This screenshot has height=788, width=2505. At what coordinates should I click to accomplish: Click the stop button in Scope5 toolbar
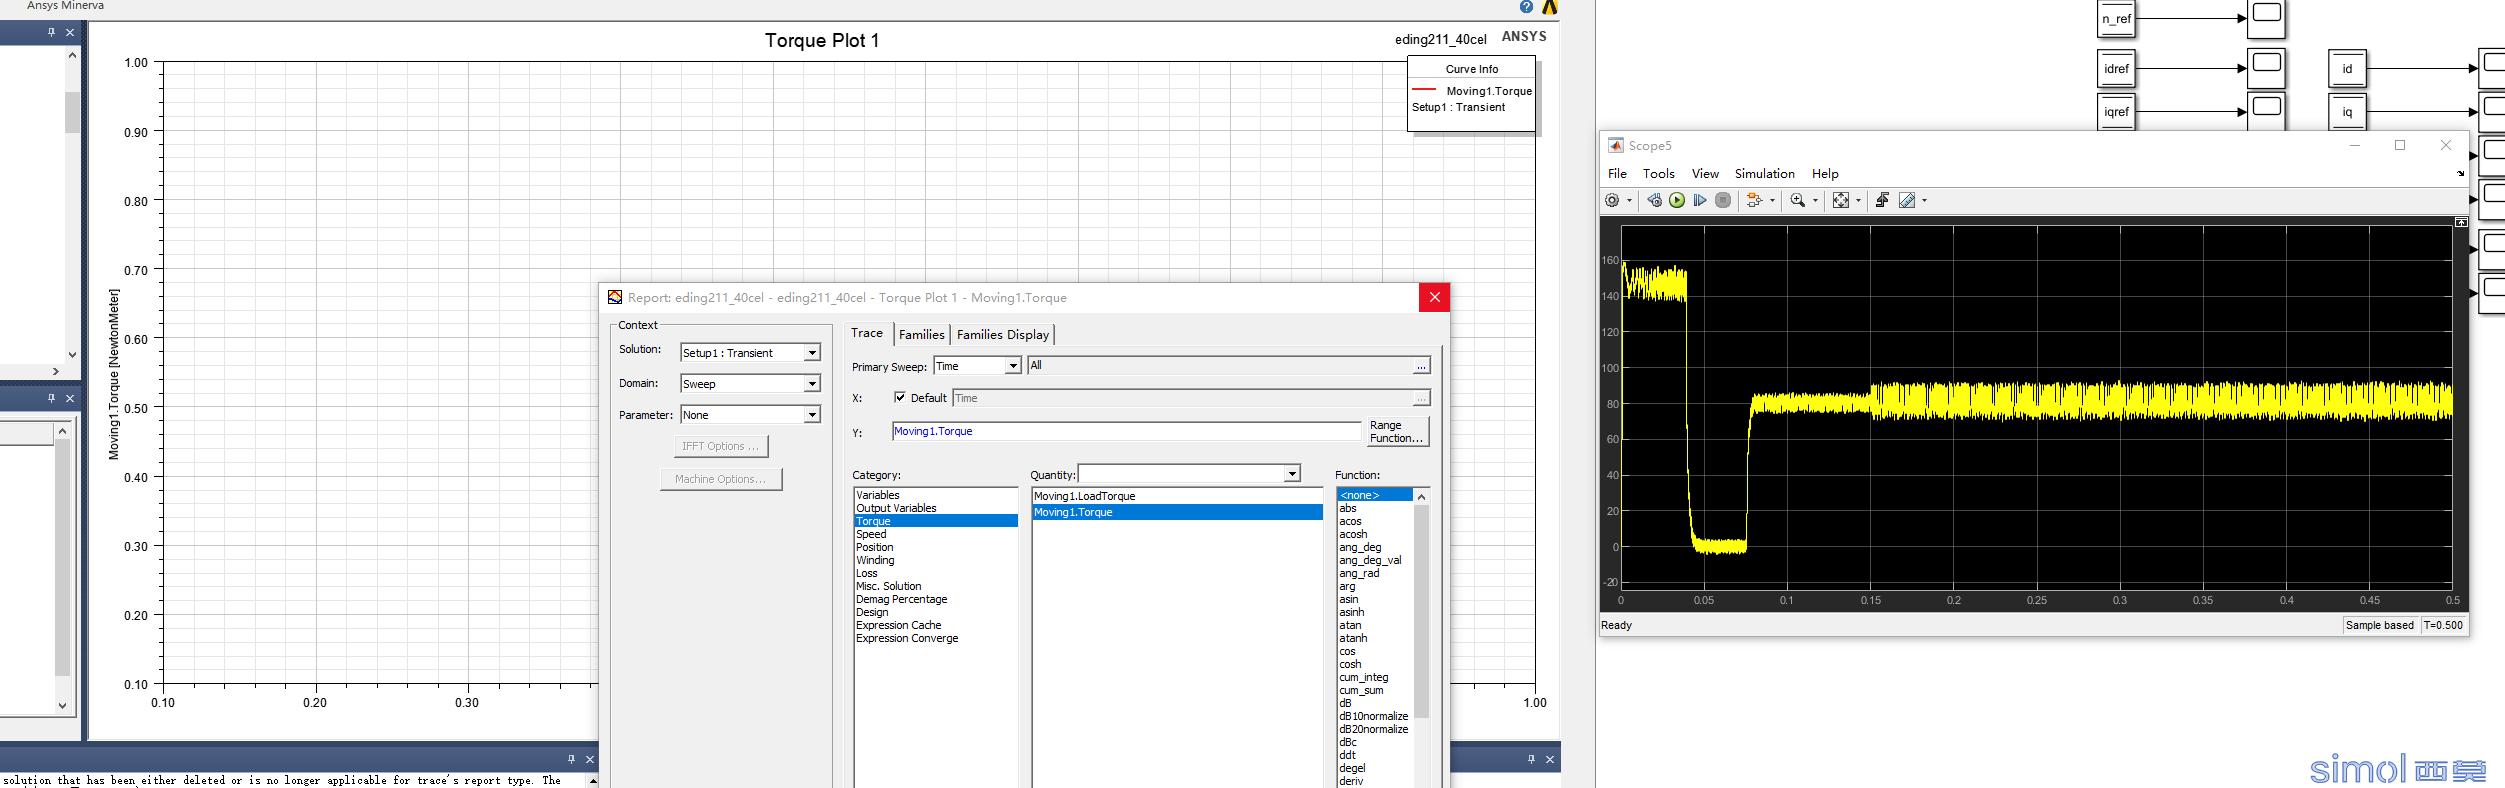click(x=1723, y=200)
